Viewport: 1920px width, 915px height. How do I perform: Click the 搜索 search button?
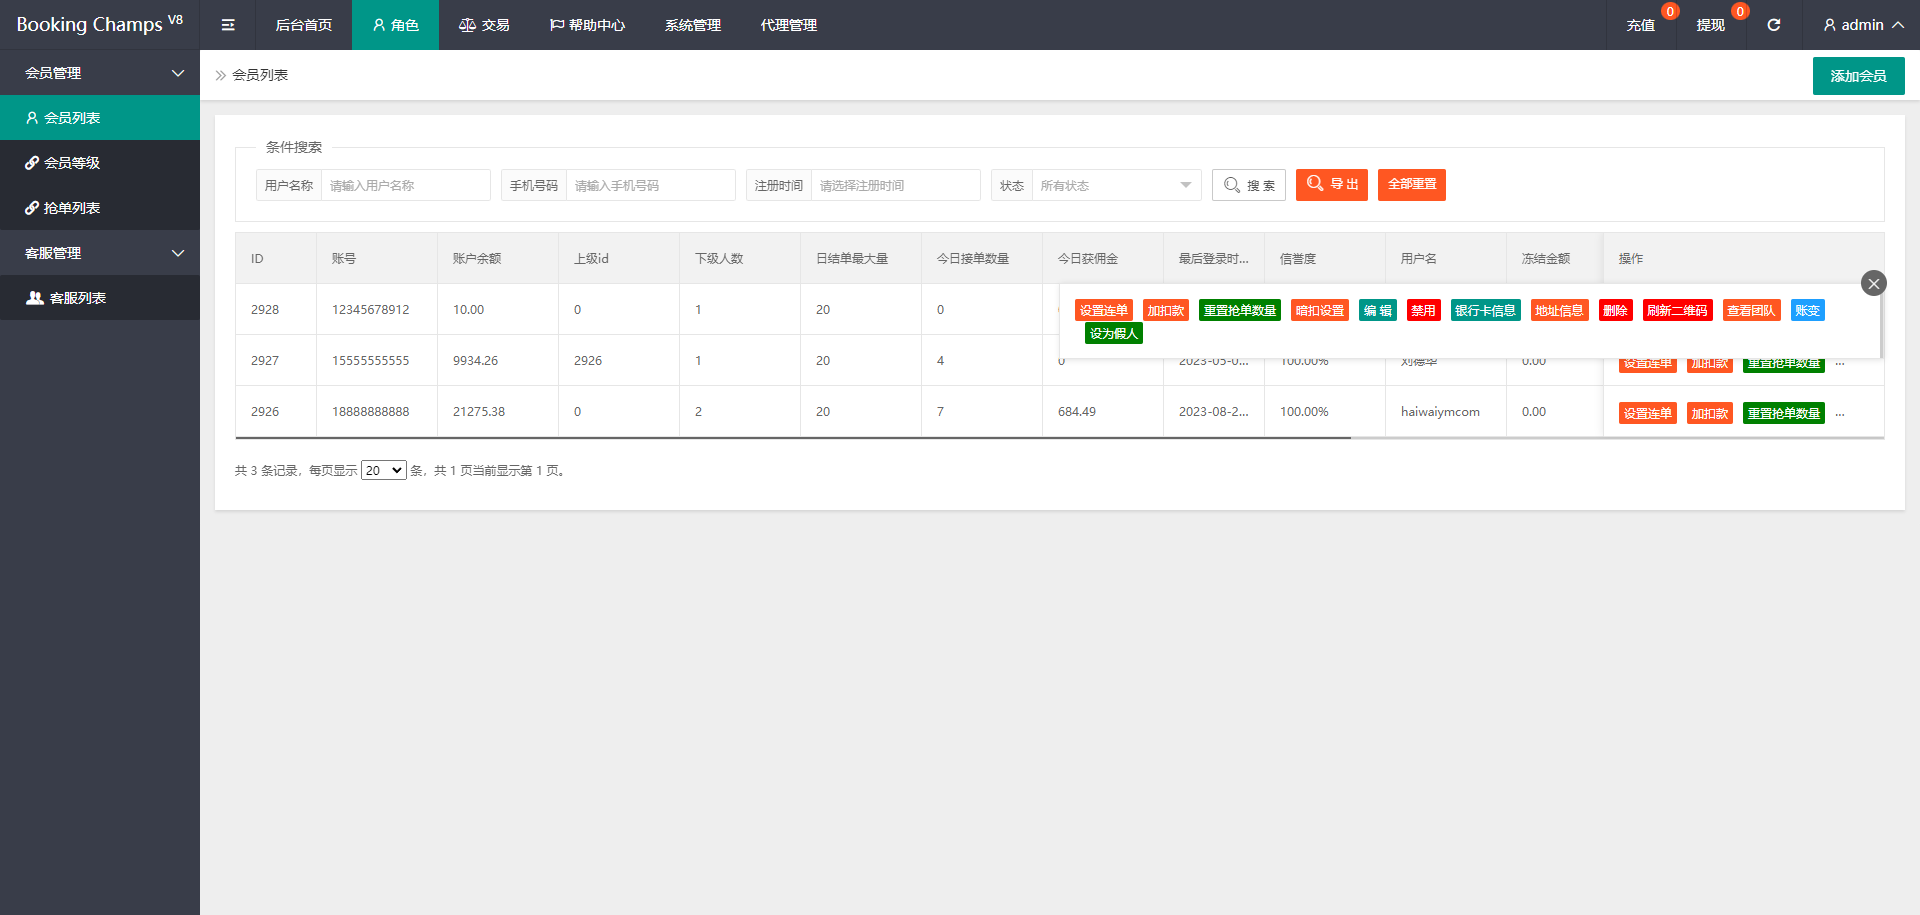click(x=1249, y=185)
